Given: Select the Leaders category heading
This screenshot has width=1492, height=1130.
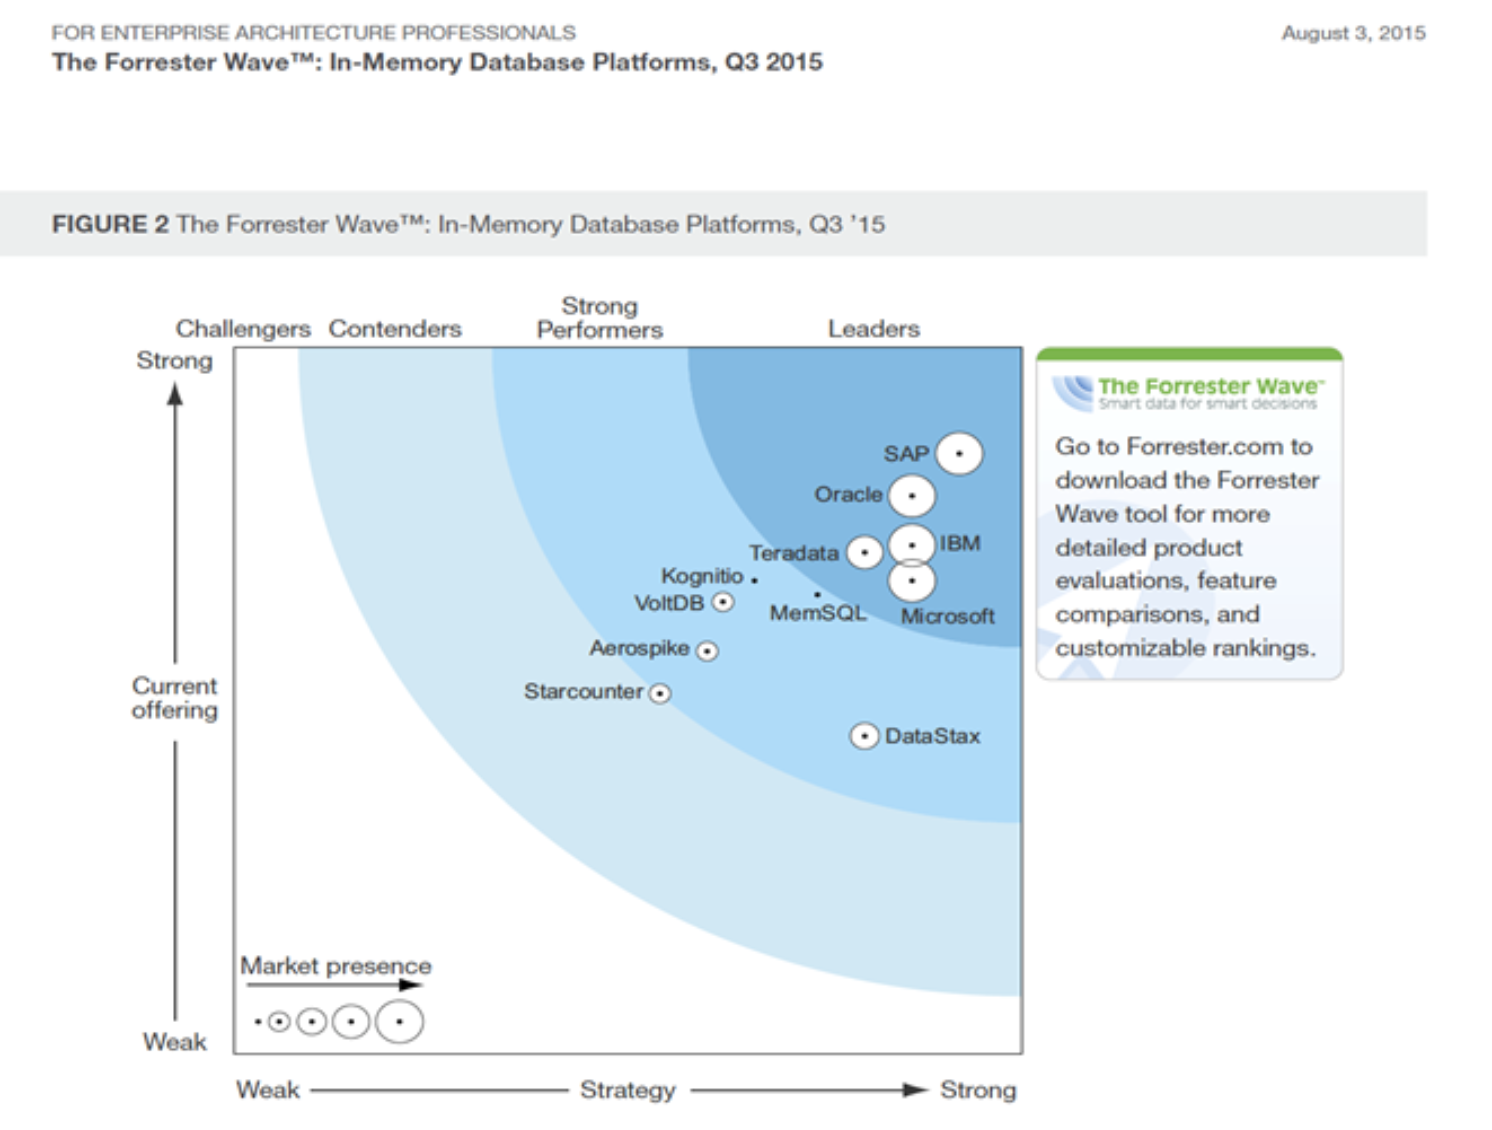Looking at the screenshot, I should (x=873, y=329).
